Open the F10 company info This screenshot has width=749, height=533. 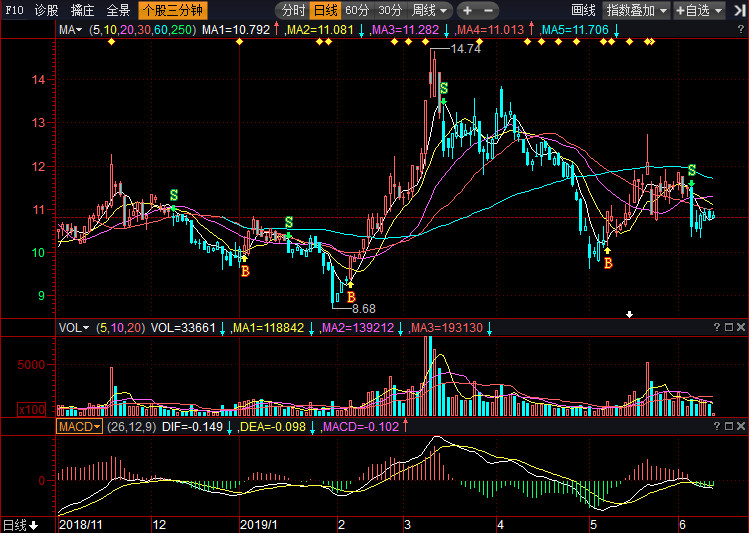(14, 10)
